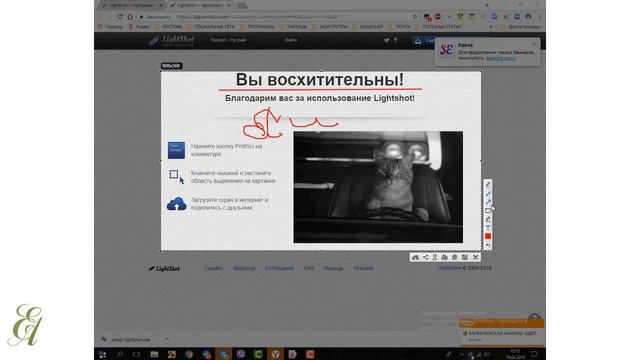This screenshot has width=640, height=360.
Task: Print the Lightshot selection
Action: click(x=444, y=257)
